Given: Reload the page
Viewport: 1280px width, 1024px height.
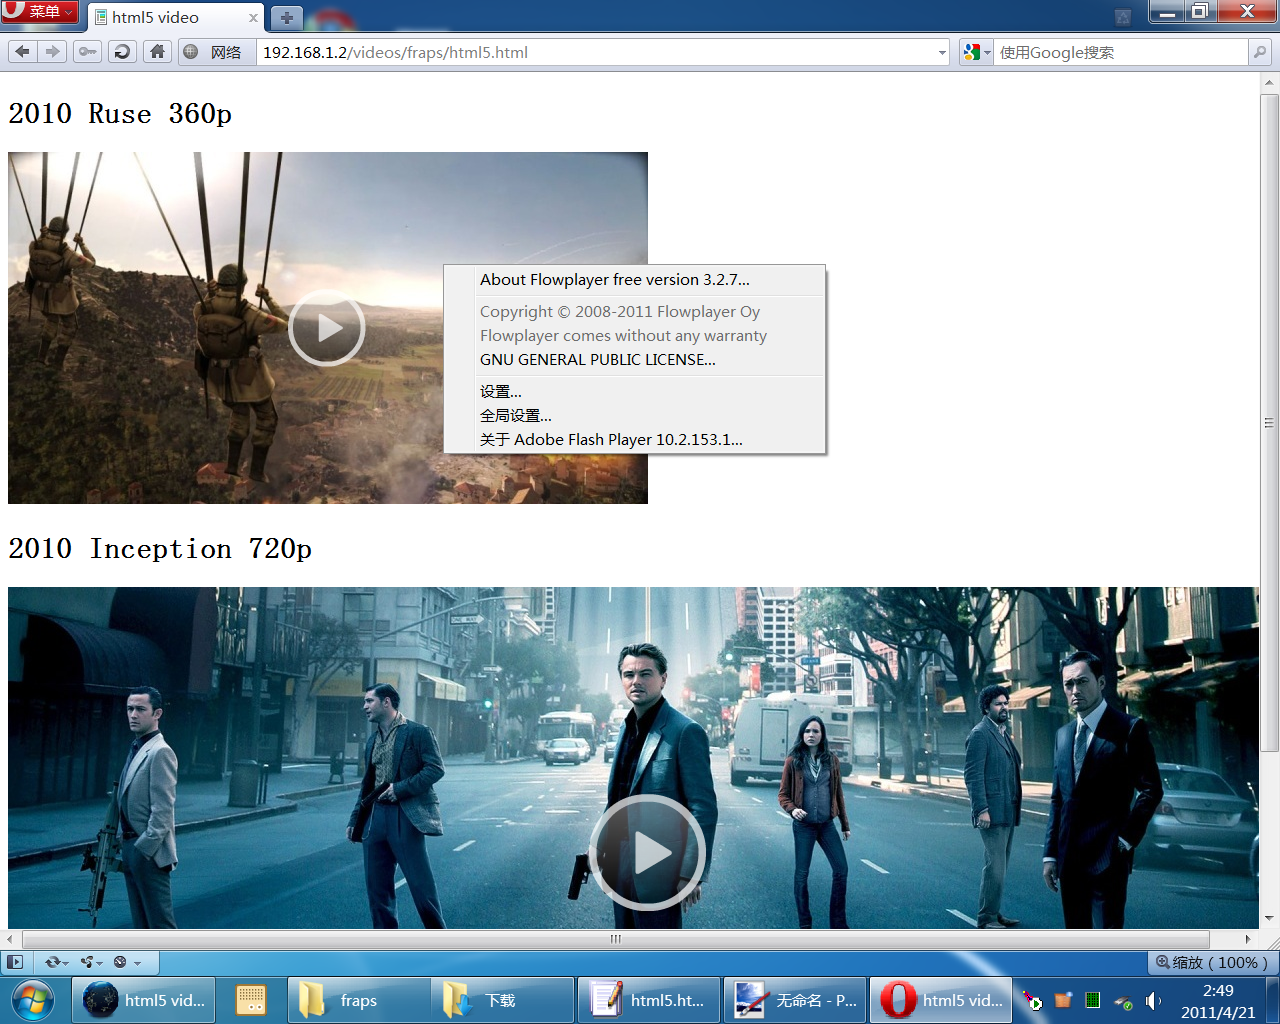Looking at the screenshot, I should click(122, 52).
